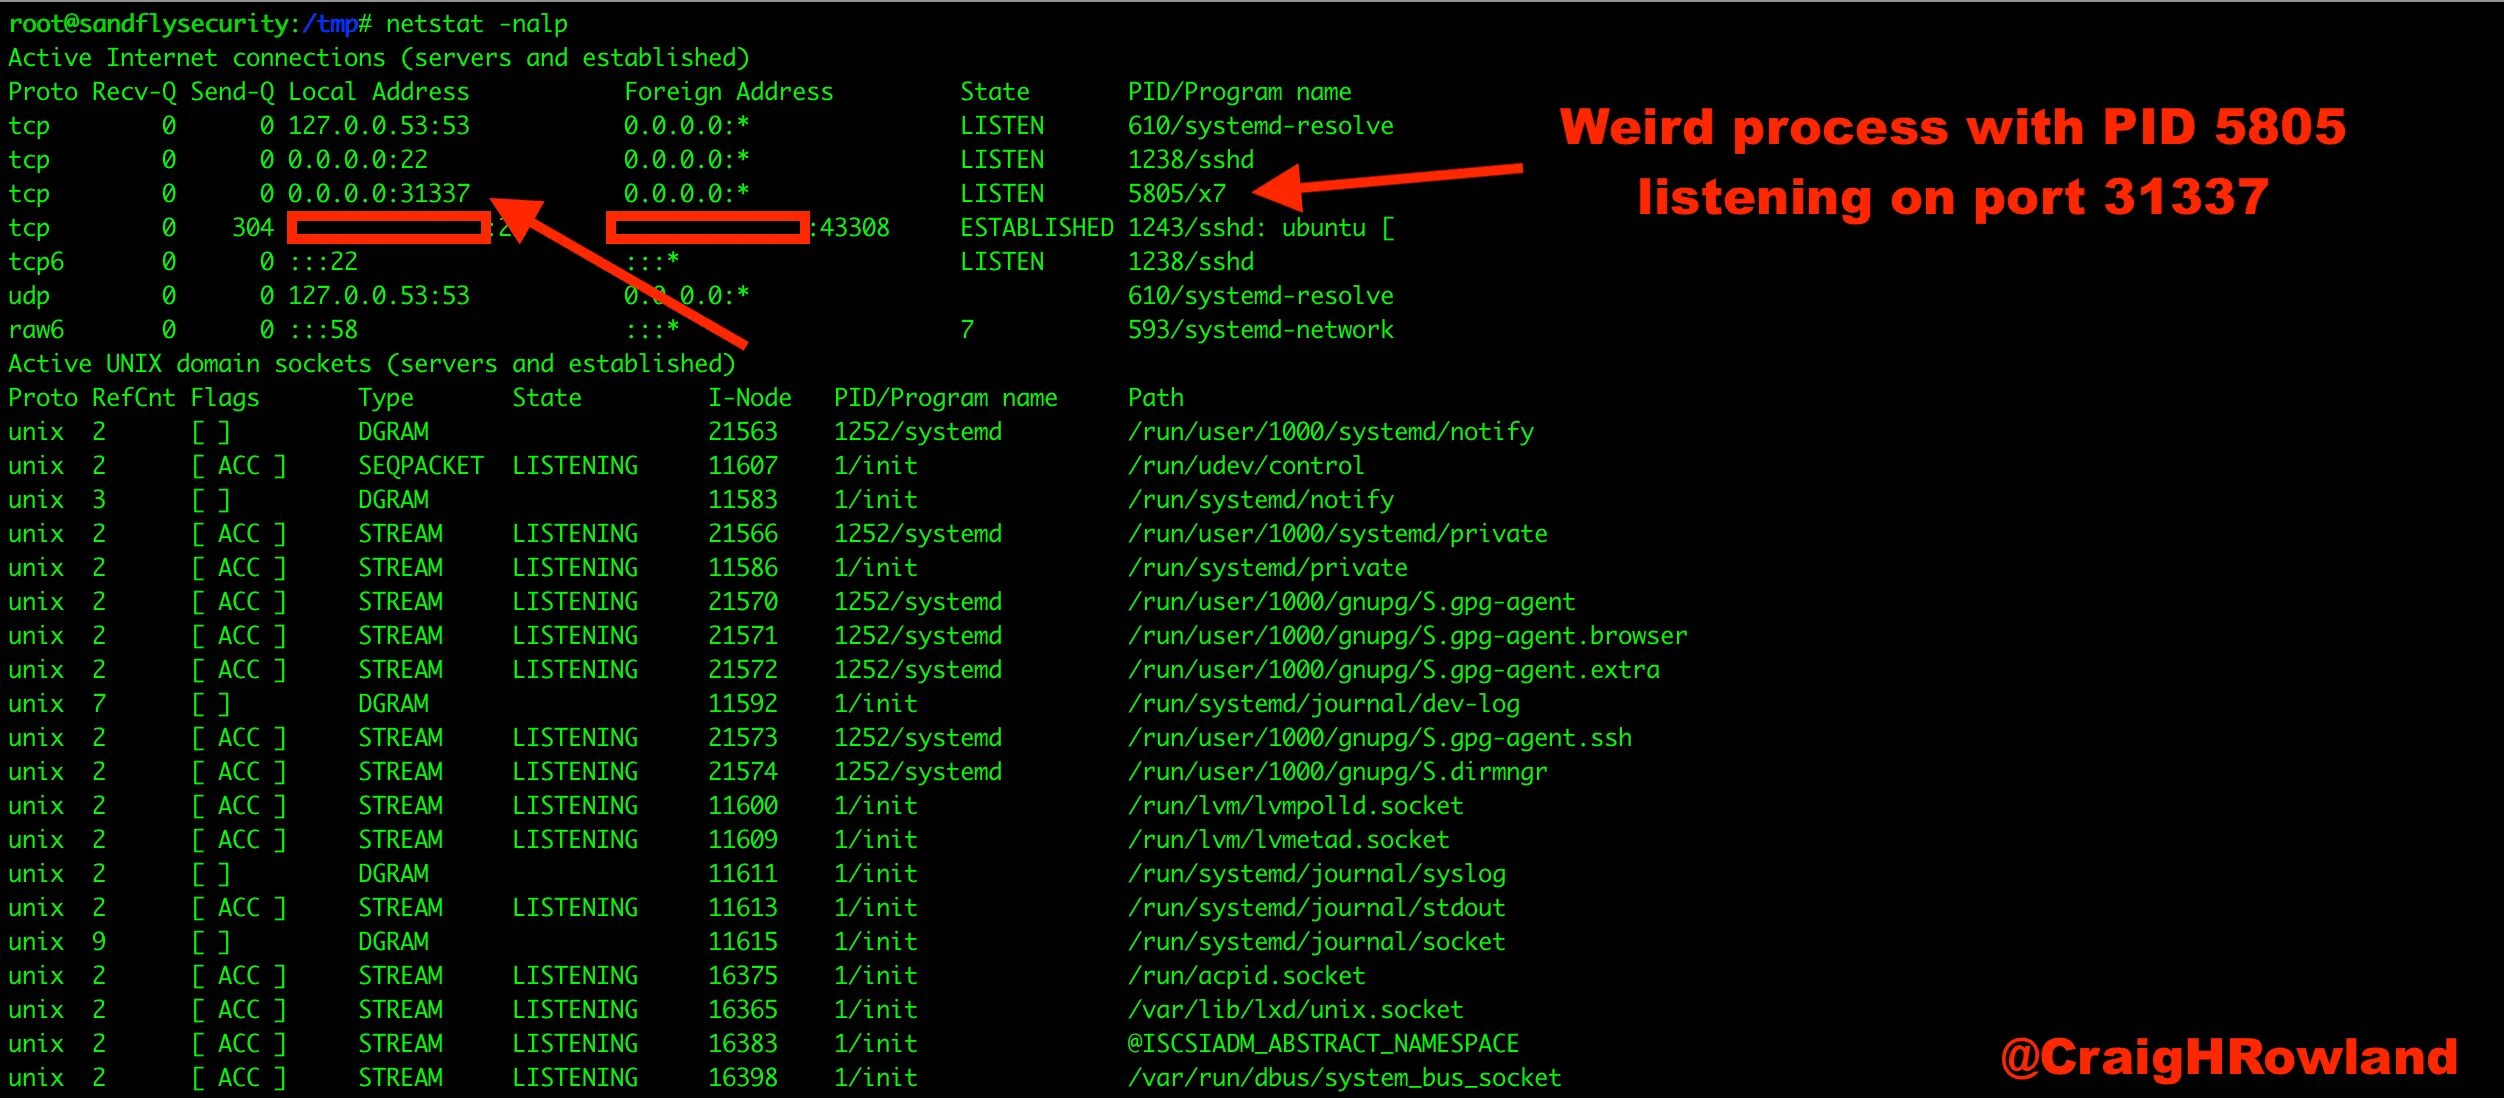This screenshot has width=2504, height=1098.
Task: Click the ESTABLISHED state text
Action: [1036, 228]
